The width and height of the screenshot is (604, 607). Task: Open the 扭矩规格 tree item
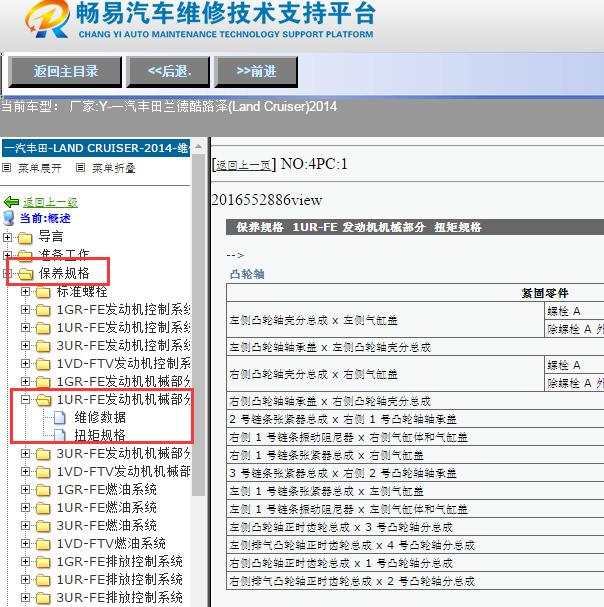coord(100,436)
